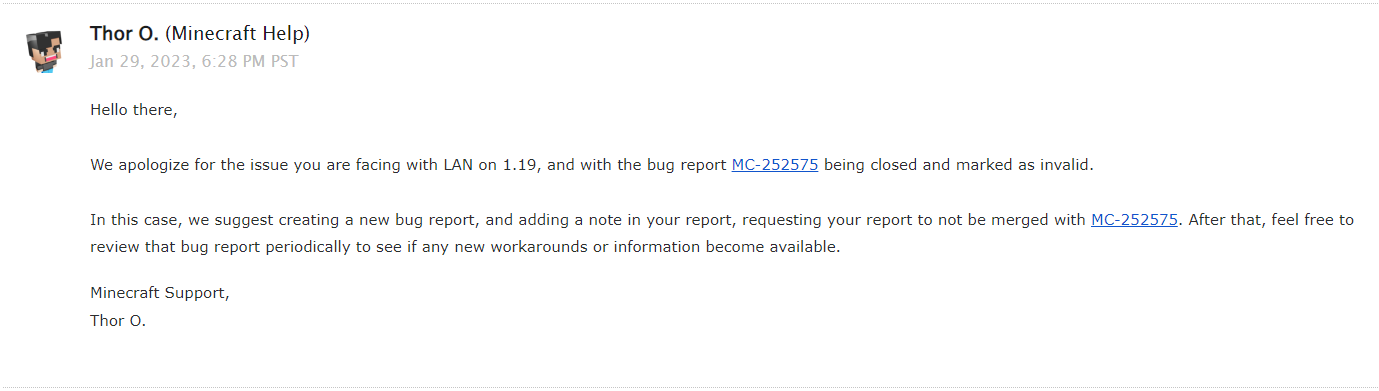
Task: Click Thor O.'s Minecraft avatar picture
Action: [45, 50]
